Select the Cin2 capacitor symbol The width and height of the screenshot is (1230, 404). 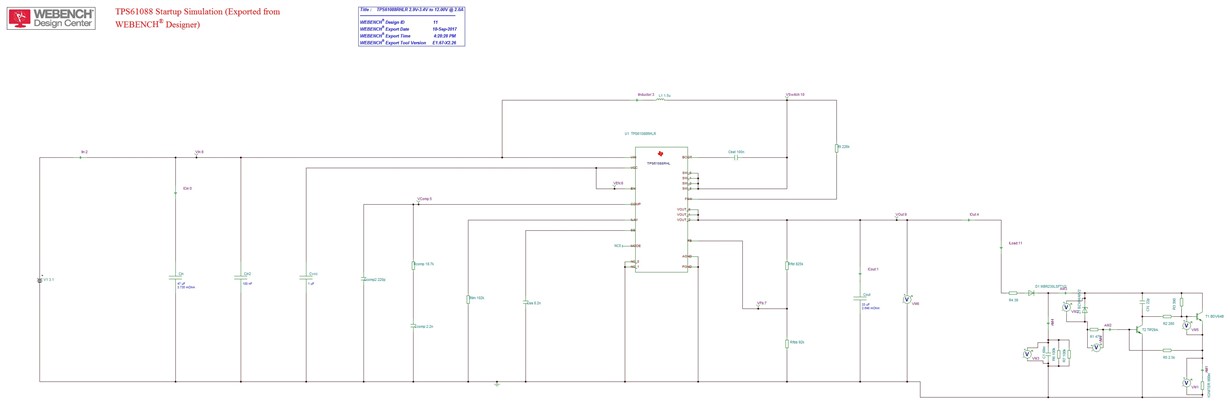tap(241, 277)
